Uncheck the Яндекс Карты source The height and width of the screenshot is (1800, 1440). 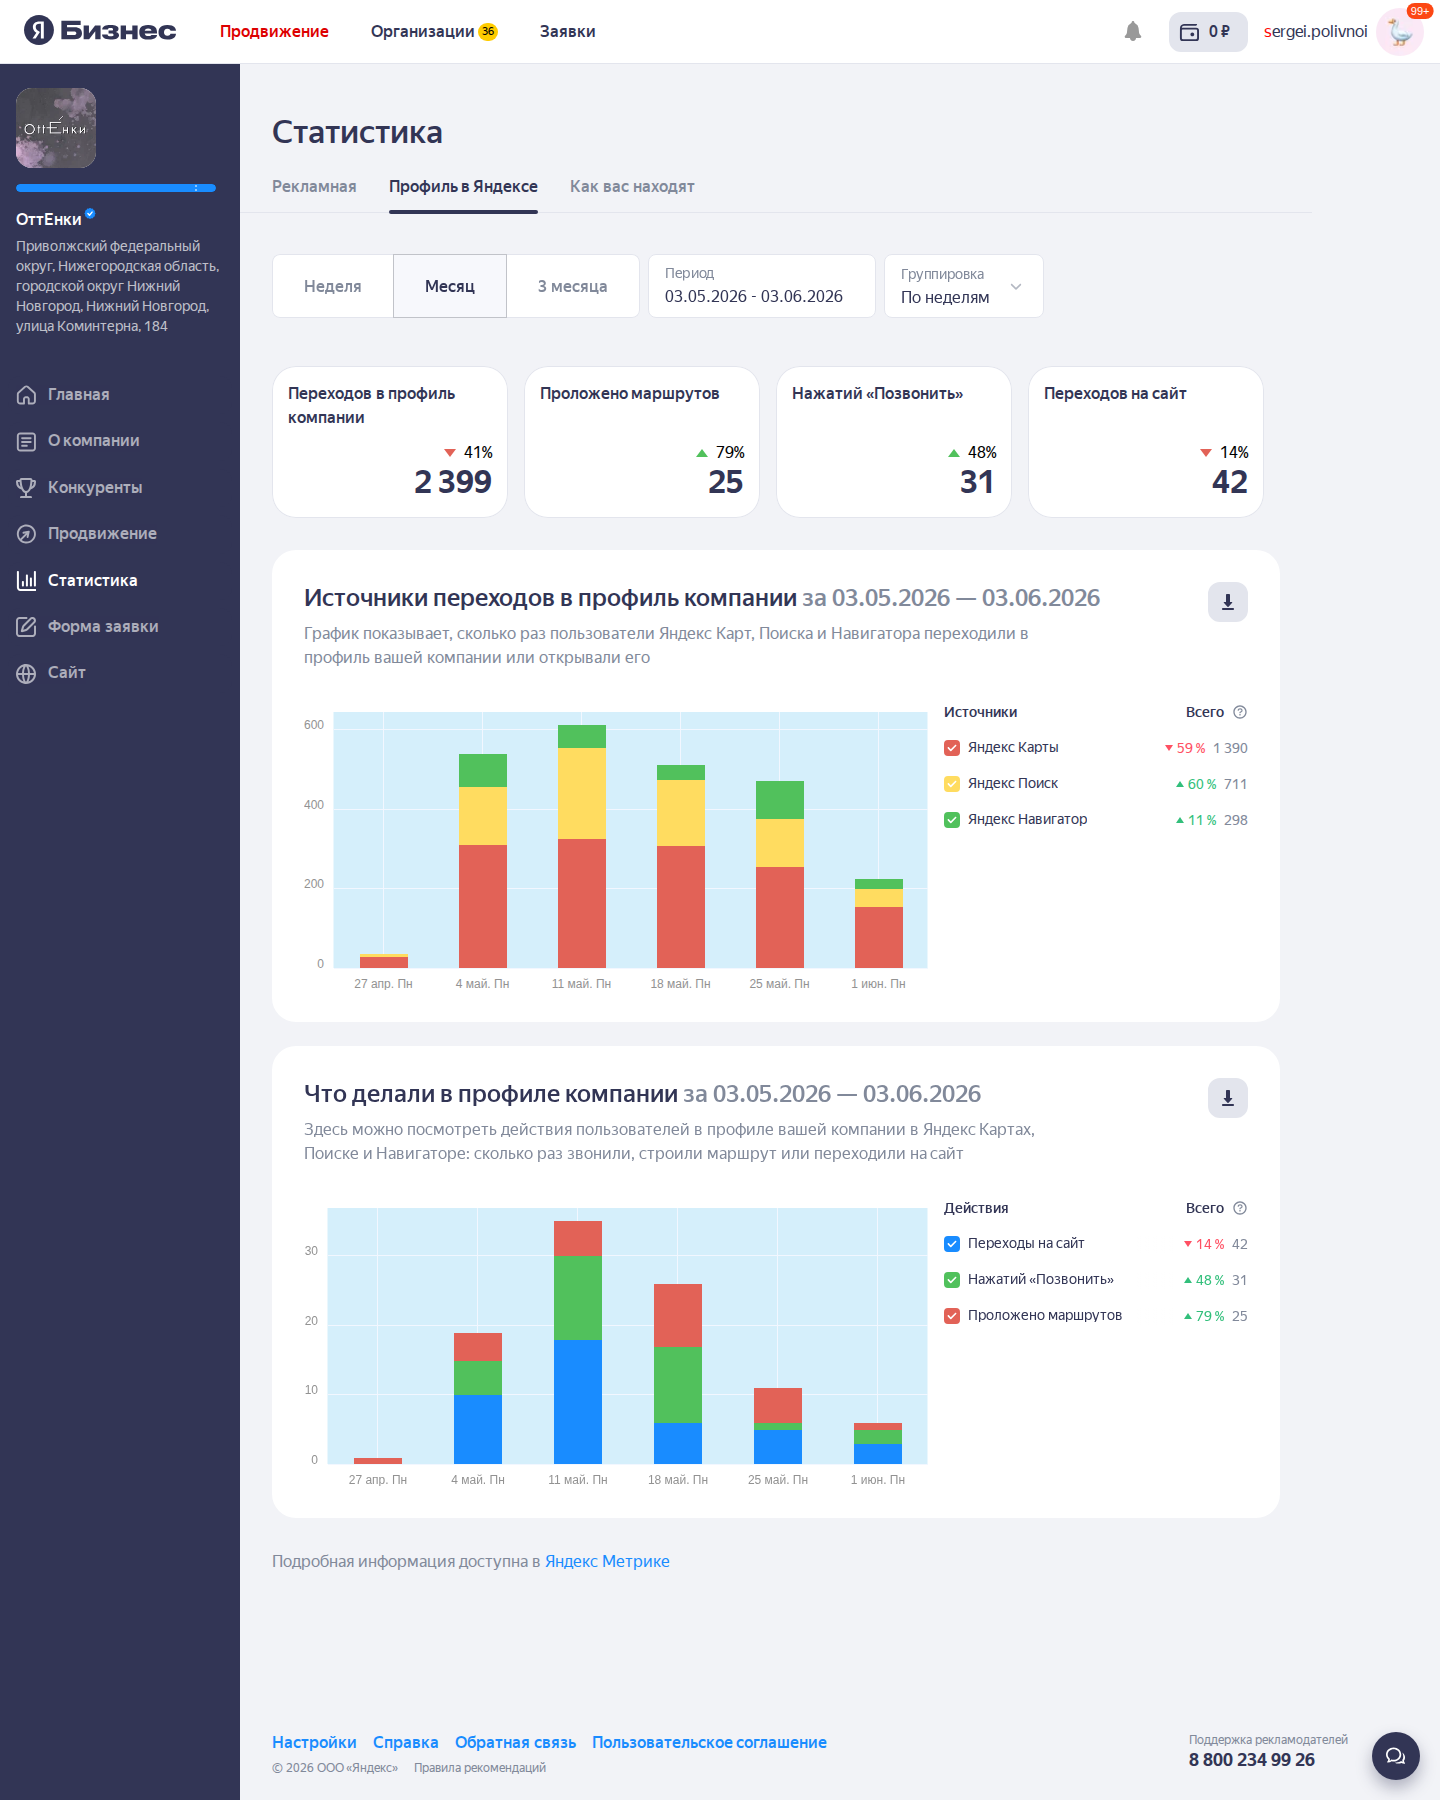tap(952, 748)
